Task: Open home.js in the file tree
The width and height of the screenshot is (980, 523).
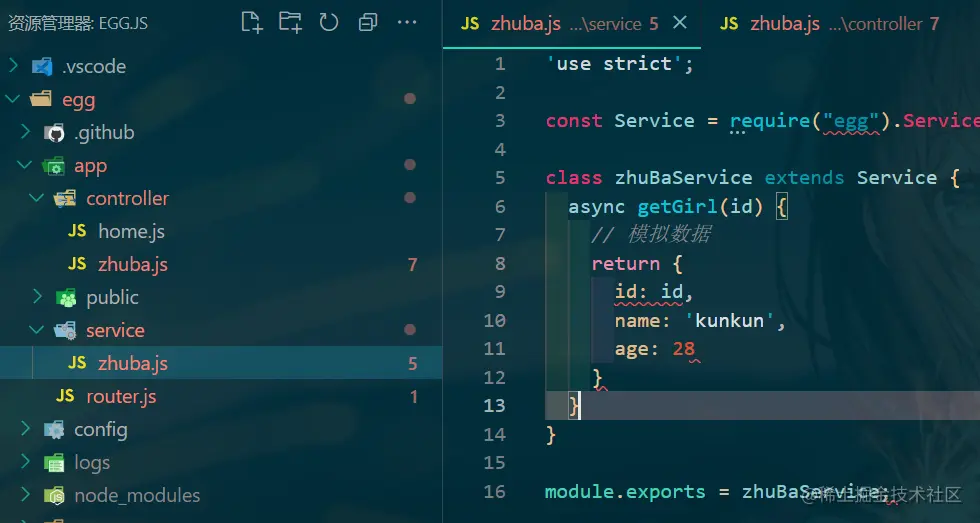Action: [x=132, y=231]
